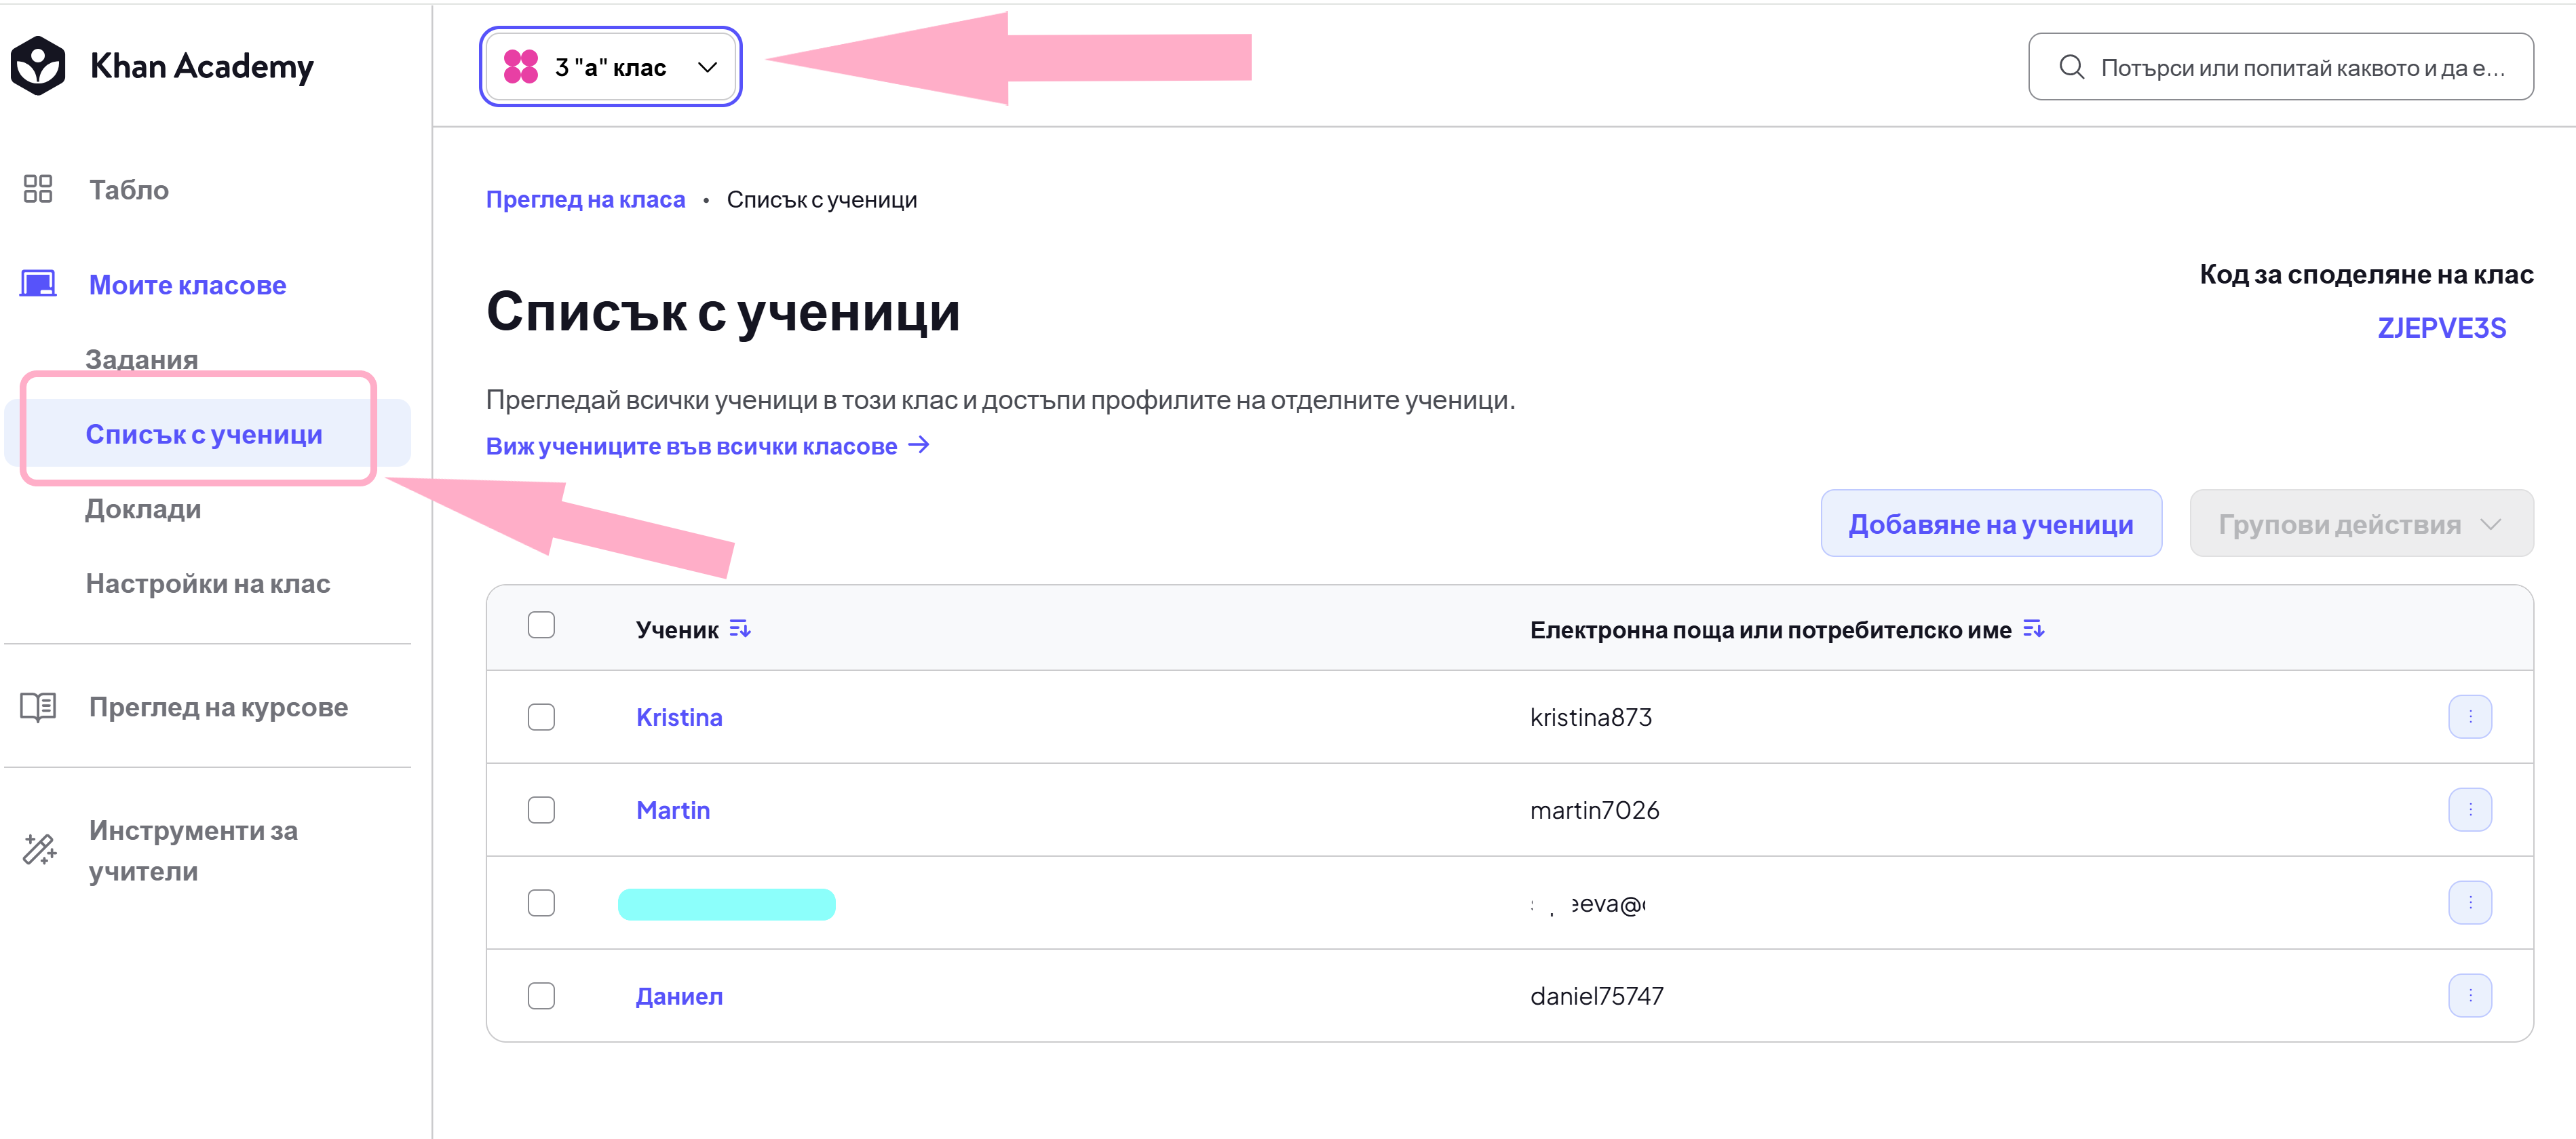
Task: Go to Задания in the sidebar
Action: coord(142,359)
